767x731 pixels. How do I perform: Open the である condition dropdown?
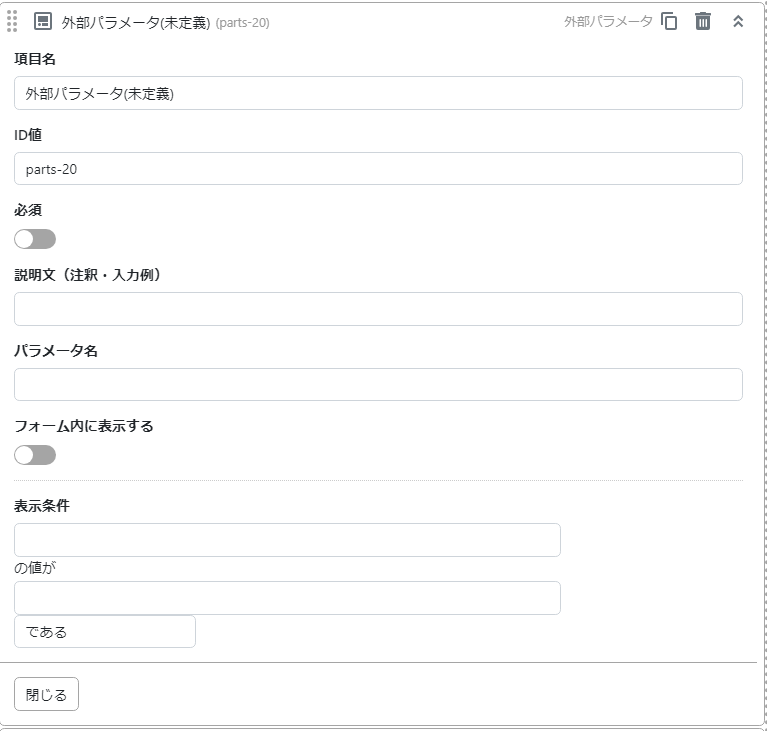(105, 632)
